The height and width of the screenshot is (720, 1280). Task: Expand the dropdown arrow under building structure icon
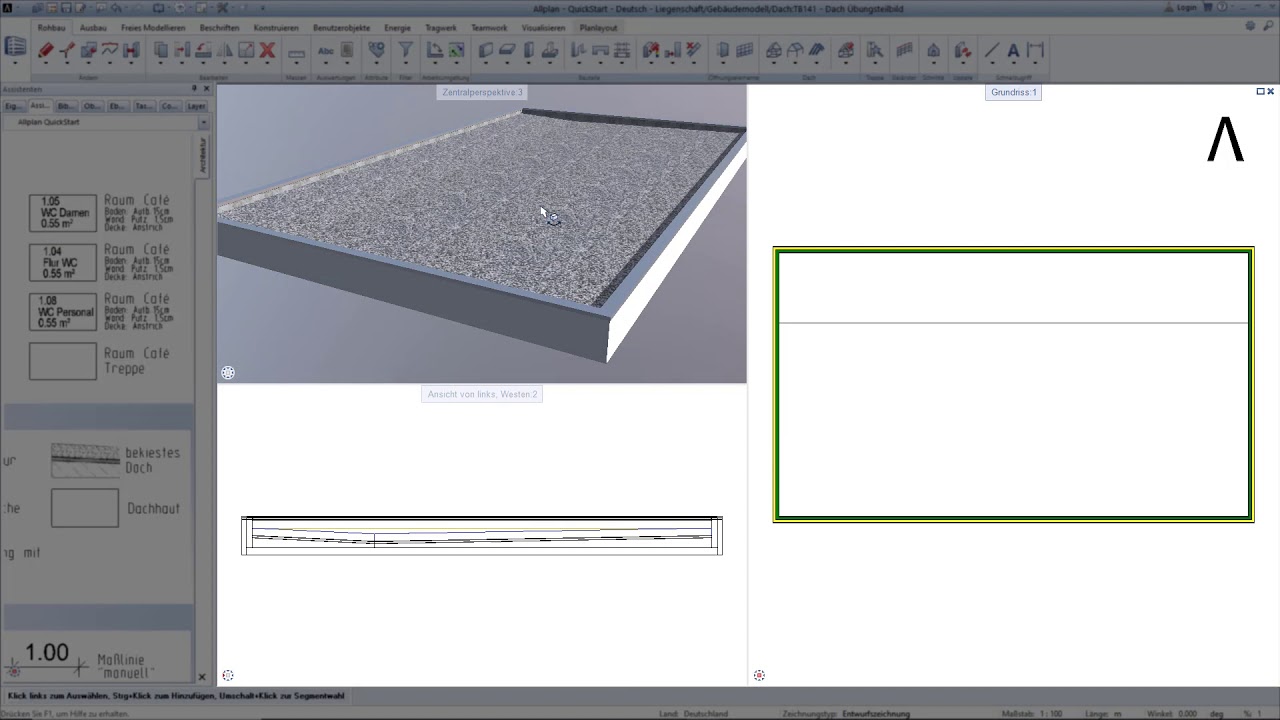tap(15, 64)
